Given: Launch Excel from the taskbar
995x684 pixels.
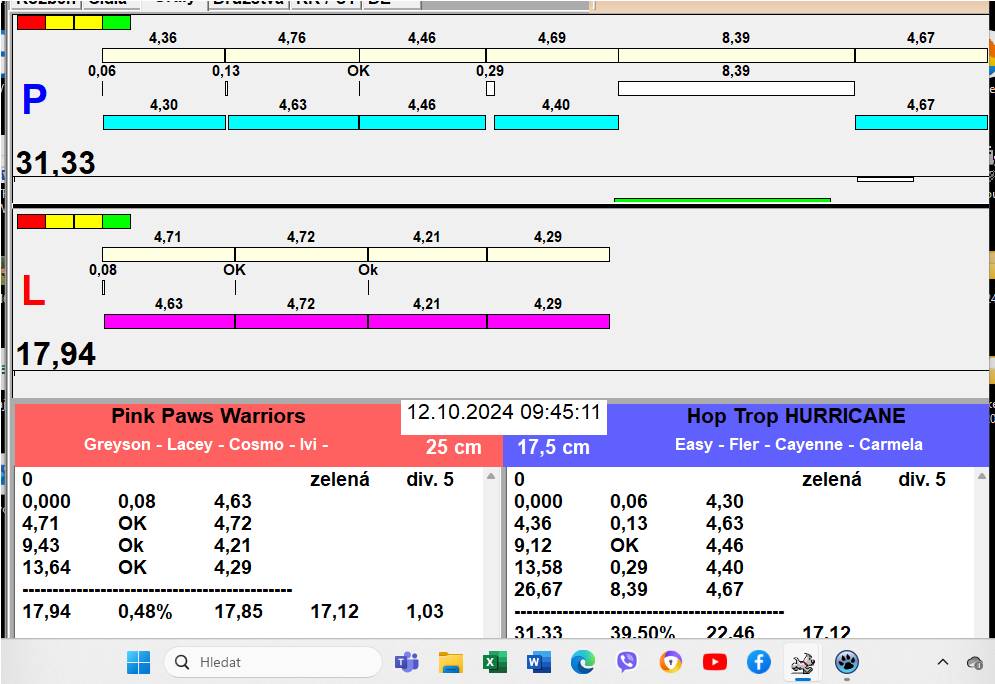Looking at the screenshot, I should [494, 662].
